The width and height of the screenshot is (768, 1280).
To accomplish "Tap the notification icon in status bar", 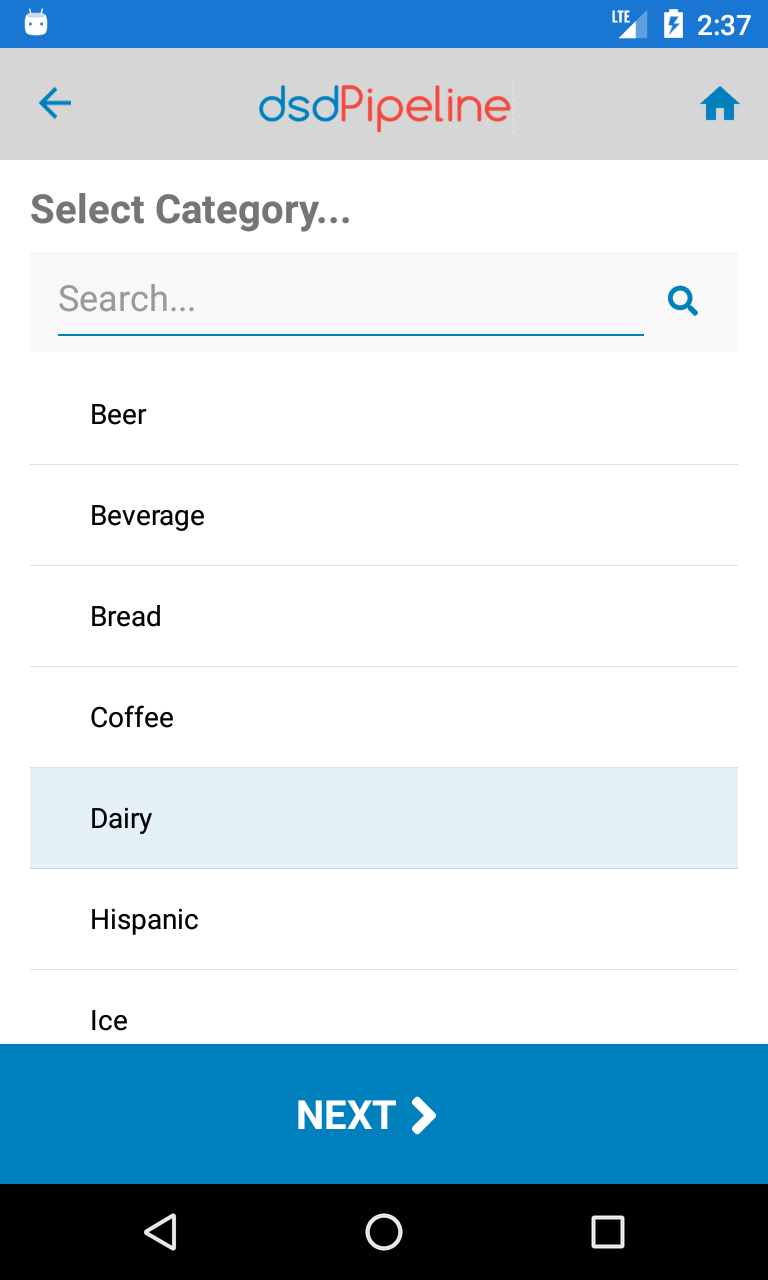I will [x=36, y=23].
